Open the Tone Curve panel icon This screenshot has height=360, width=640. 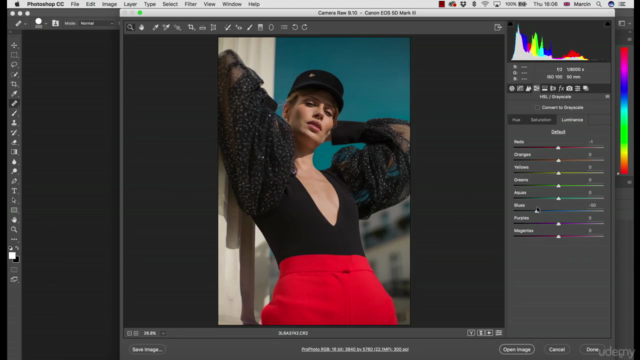coord(520,88)
